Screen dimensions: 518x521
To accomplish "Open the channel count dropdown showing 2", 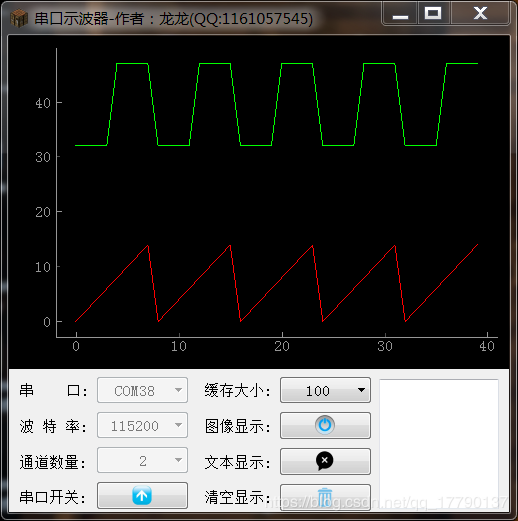I will click(142, 460).
